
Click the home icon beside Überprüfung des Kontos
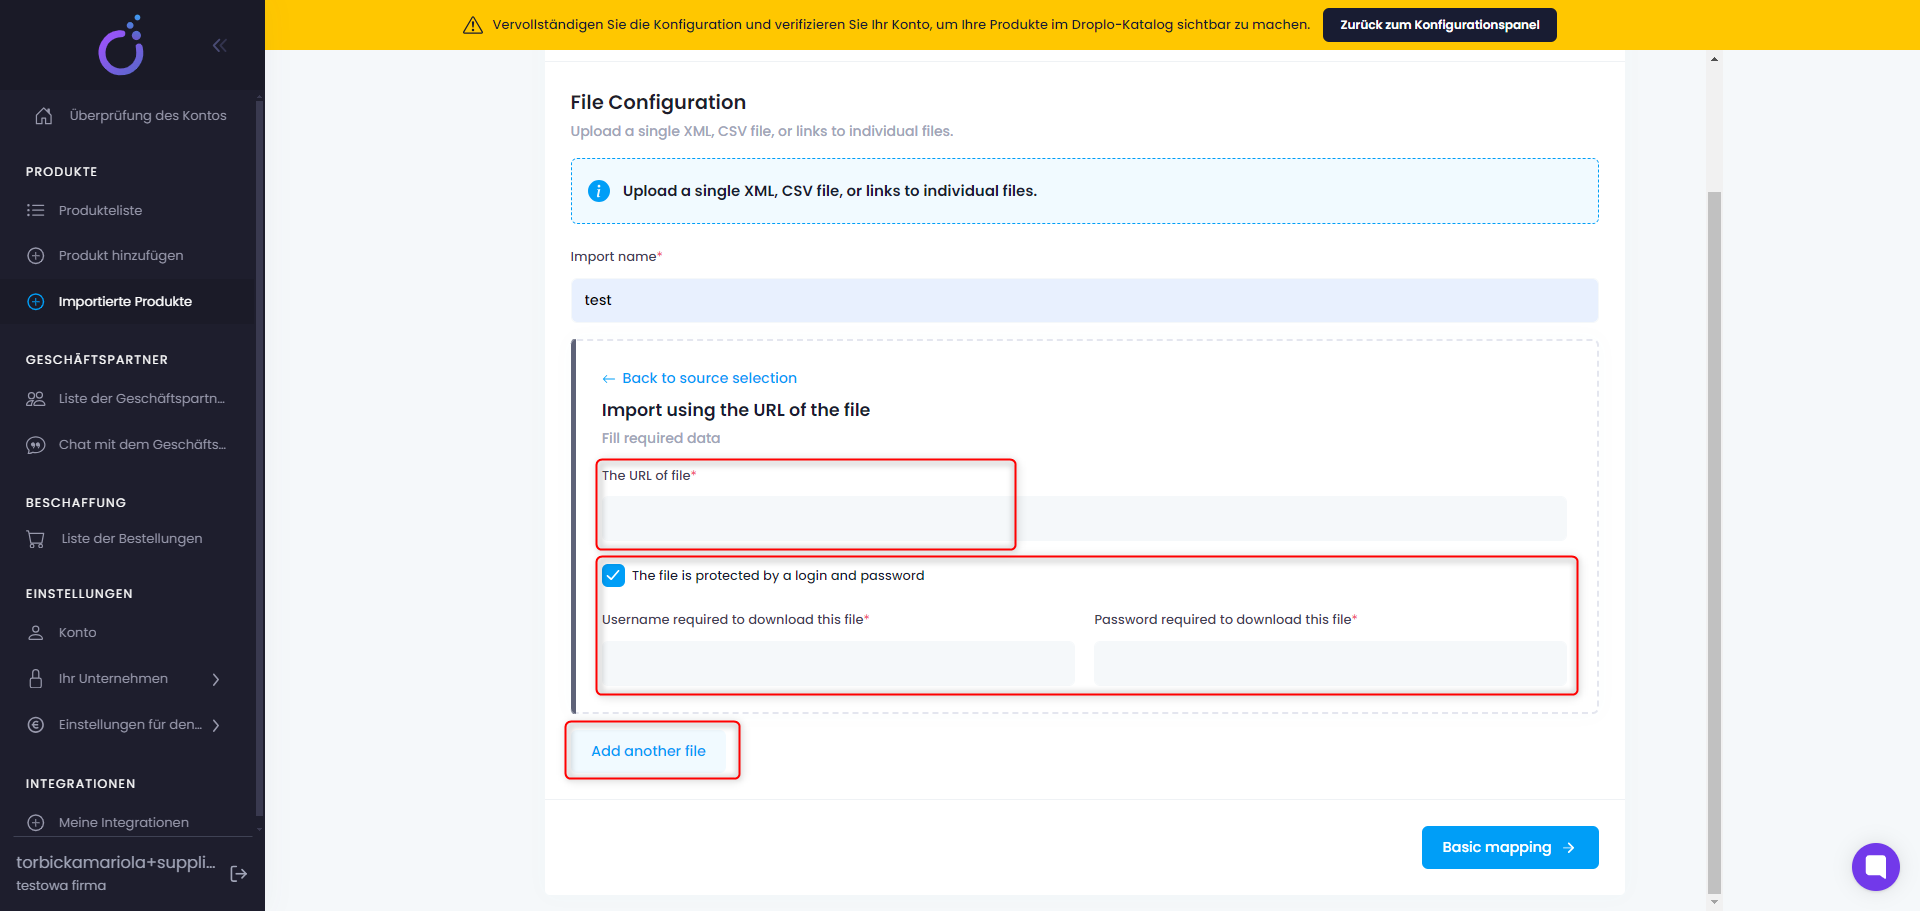(x=43, y=116)
